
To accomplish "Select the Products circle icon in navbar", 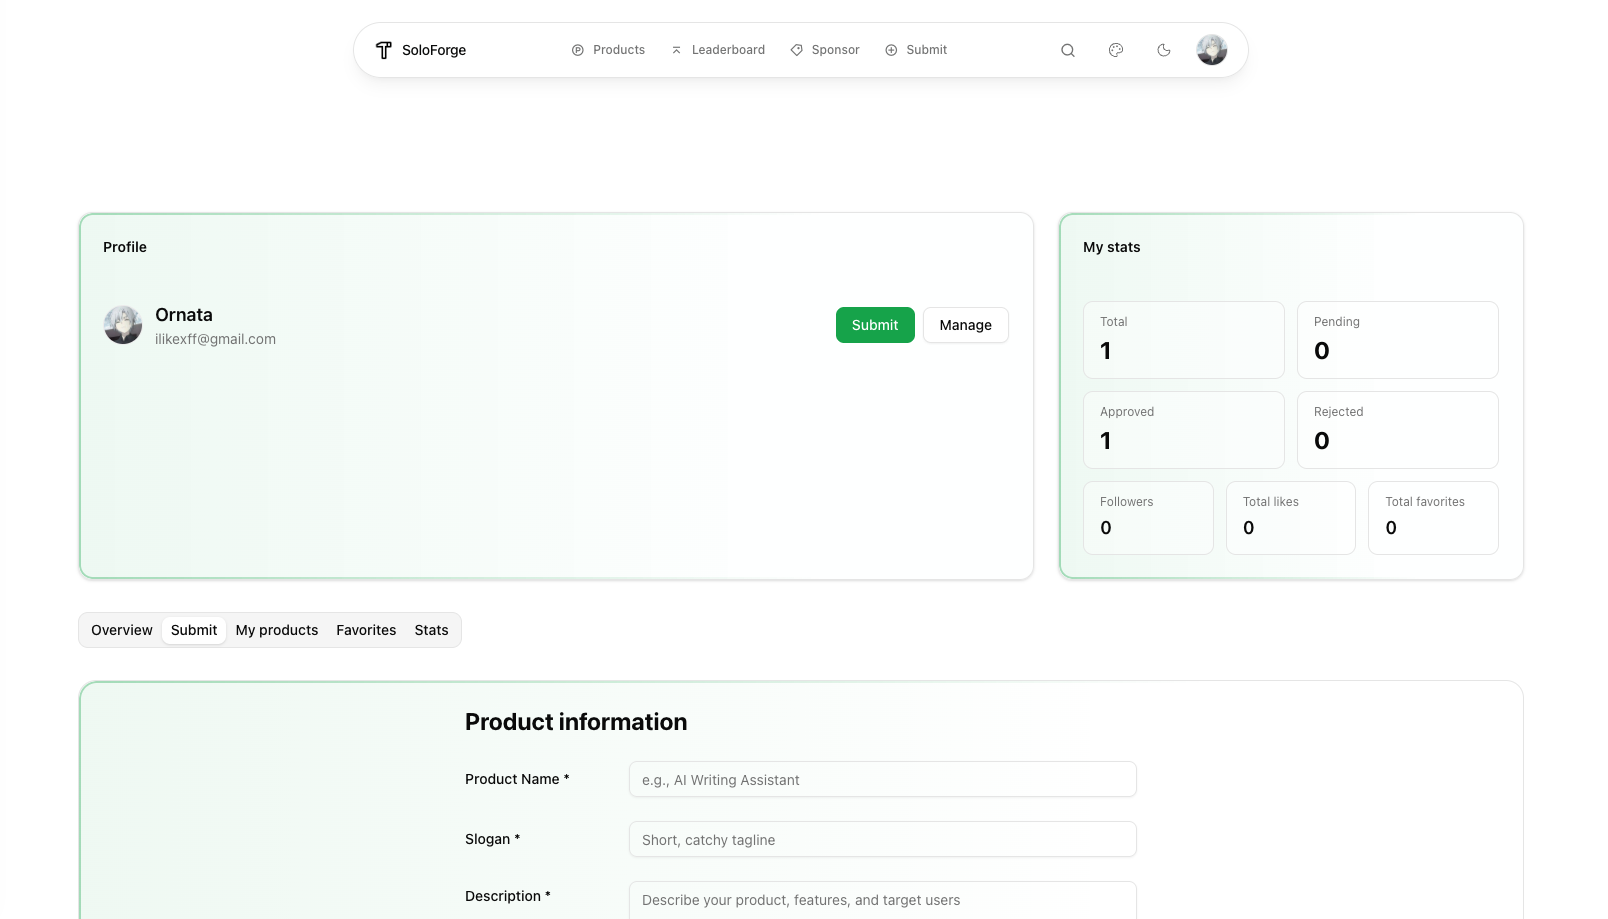I will pyautogui.click(x=577, y=49).
